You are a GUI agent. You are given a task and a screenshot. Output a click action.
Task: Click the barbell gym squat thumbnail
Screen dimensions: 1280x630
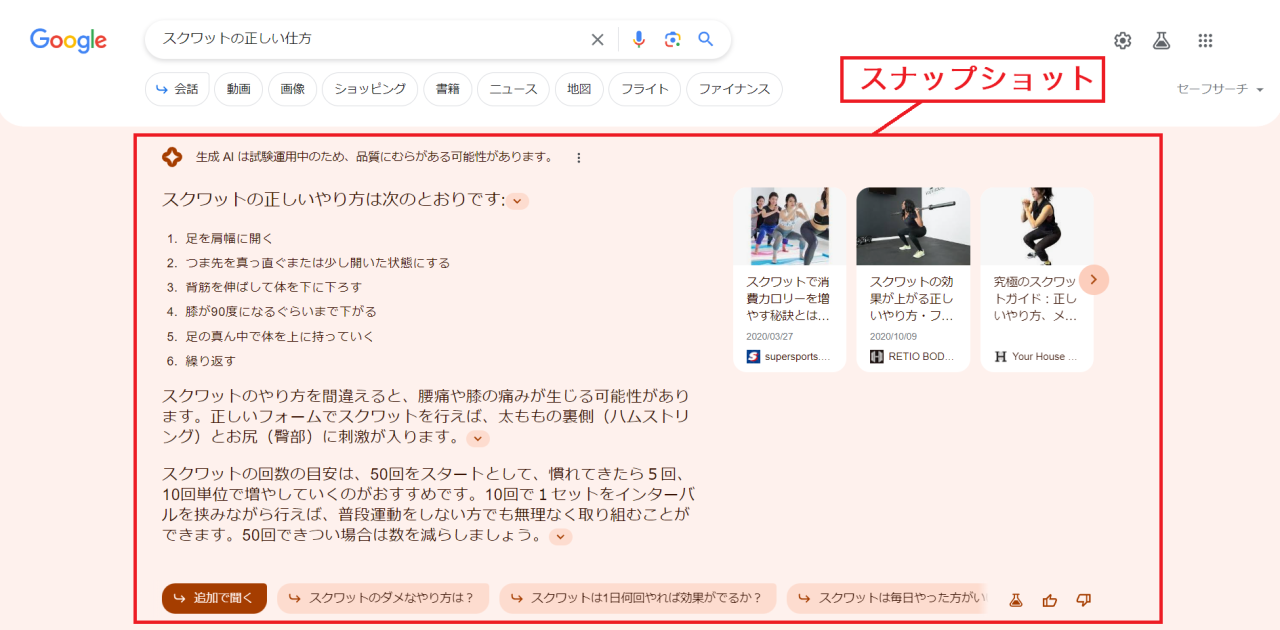(913, 226)
